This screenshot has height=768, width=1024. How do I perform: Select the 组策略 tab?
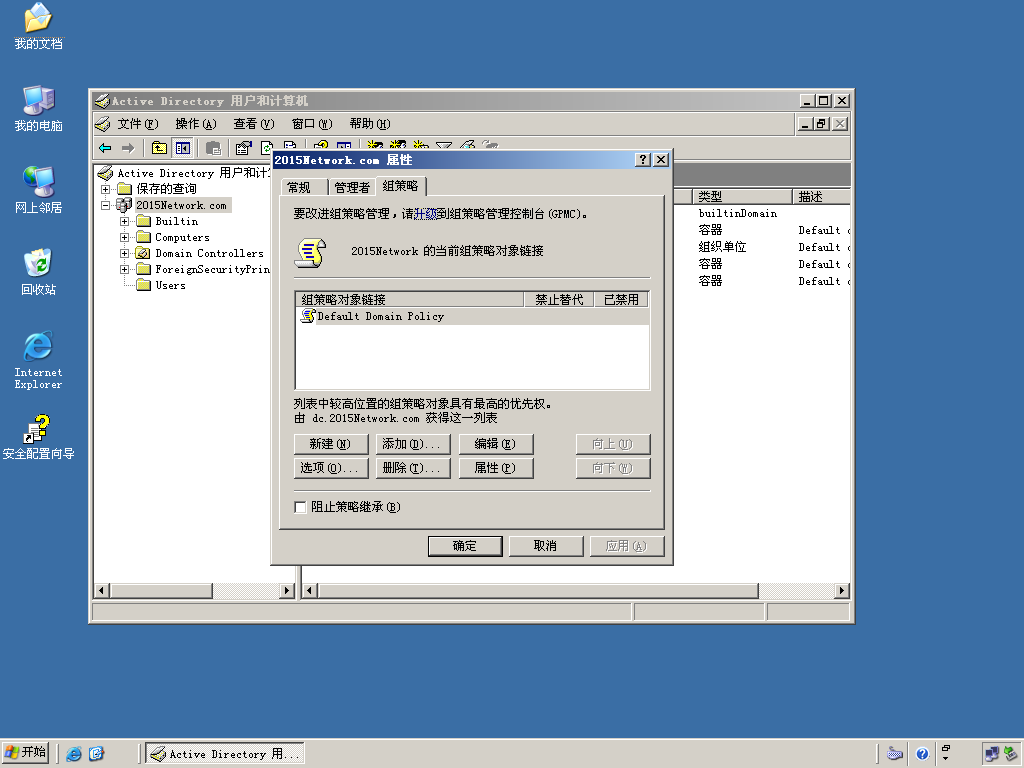tap(400, 186)
